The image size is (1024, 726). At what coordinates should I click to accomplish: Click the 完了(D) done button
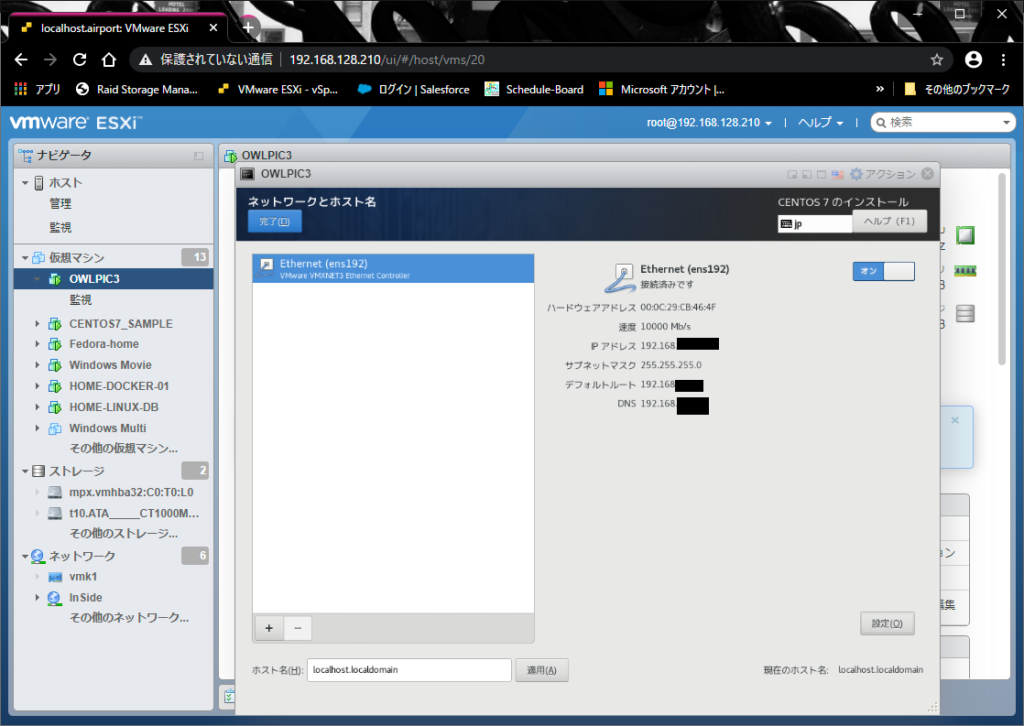pyautogui.click(x=274, y=221)
